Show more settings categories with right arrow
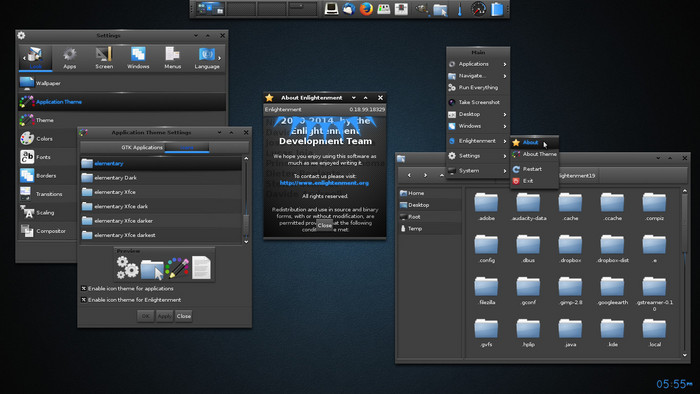 [x=220, y=58]
